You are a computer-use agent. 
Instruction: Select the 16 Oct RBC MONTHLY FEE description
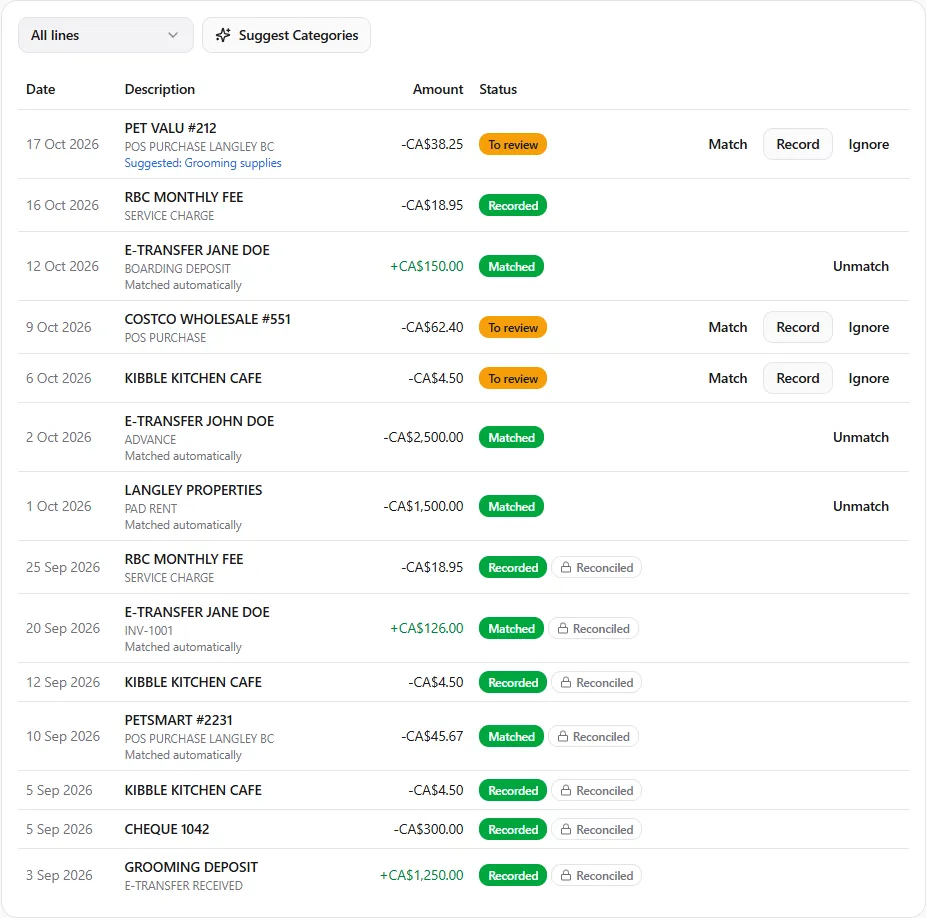184,197
